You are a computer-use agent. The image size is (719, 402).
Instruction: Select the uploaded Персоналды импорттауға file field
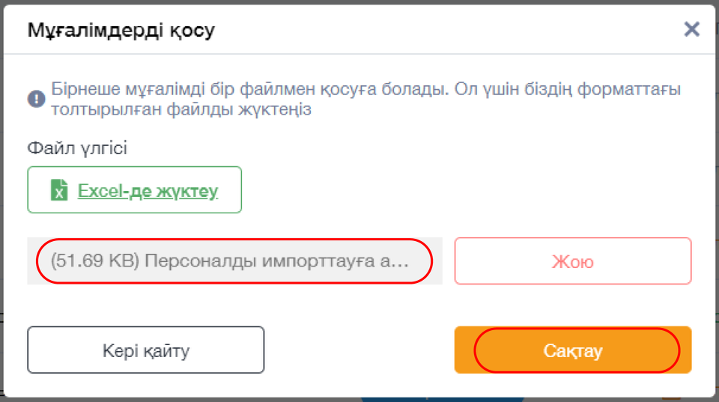coord(234,262)
